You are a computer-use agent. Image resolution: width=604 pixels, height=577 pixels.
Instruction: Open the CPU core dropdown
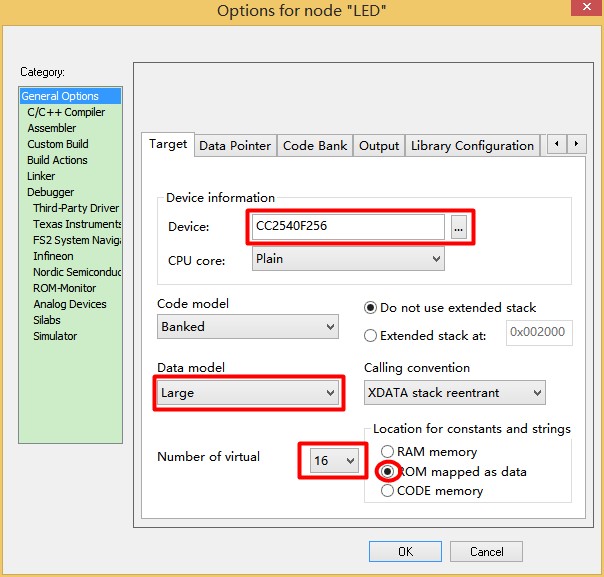tap(346, 259)
